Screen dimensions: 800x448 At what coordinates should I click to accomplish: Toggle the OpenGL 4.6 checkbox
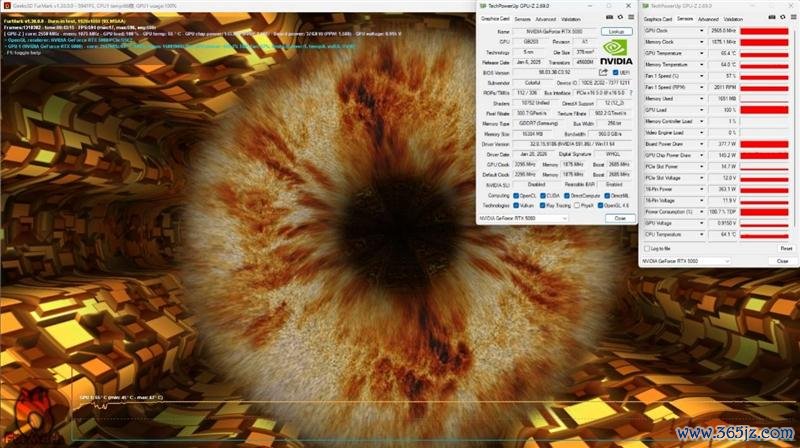coord(600,206)
